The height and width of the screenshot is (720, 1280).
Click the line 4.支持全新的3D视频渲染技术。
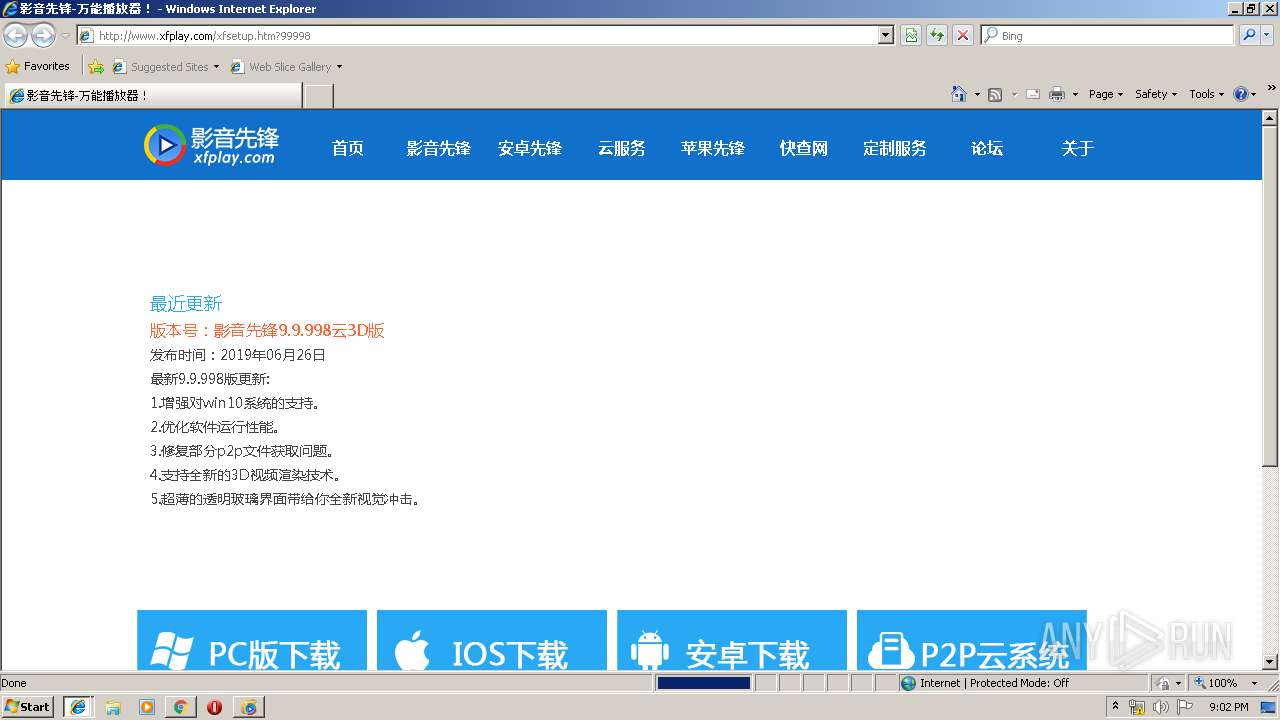(246, 475)
